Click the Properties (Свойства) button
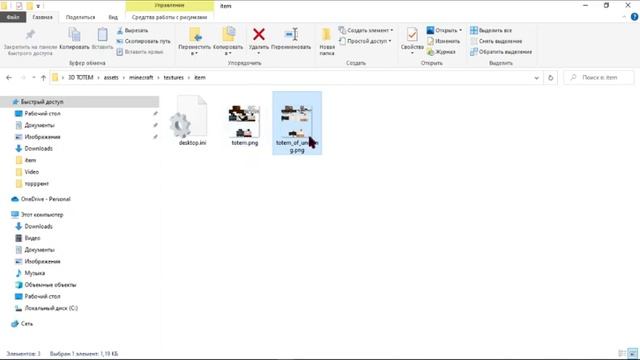This screenshot has width=640, height=360. point(412,41)
